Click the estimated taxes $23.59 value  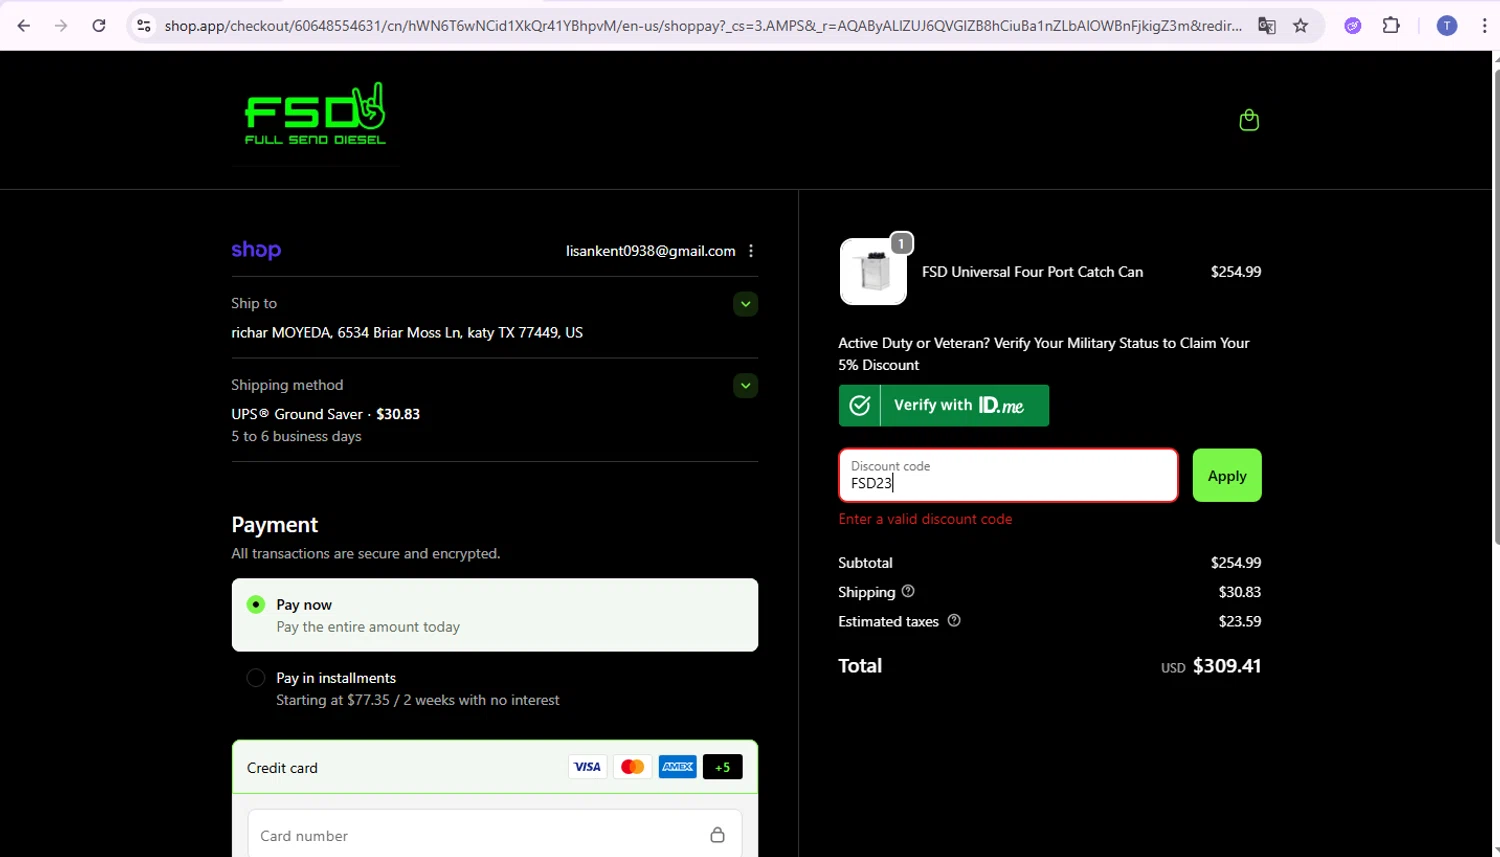tap(1239, 621)
